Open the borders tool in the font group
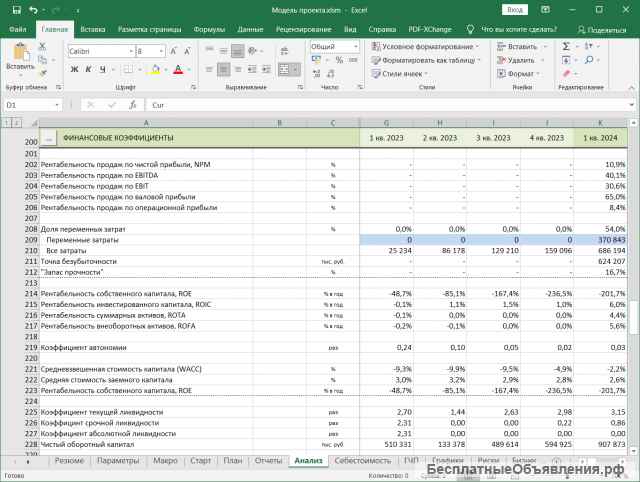 (x=127, y=70)
